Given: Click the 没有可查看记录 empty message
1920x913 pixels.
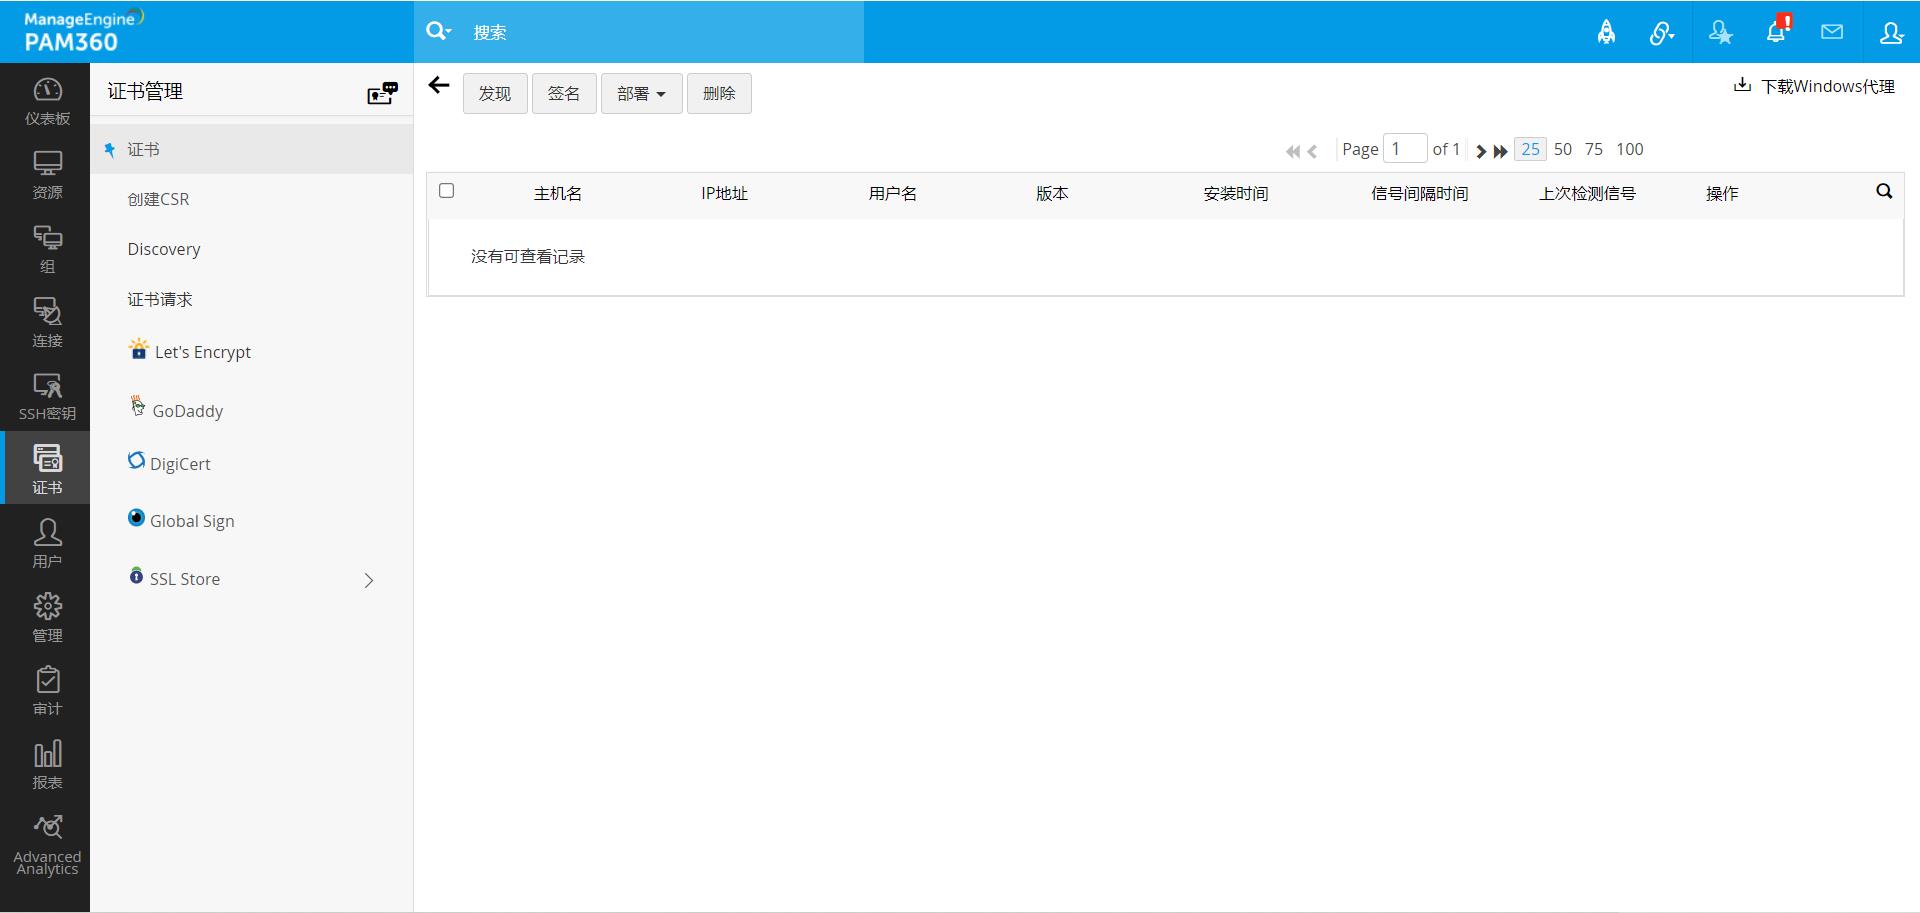Looking at the screenshot, I should coord(528,257).
